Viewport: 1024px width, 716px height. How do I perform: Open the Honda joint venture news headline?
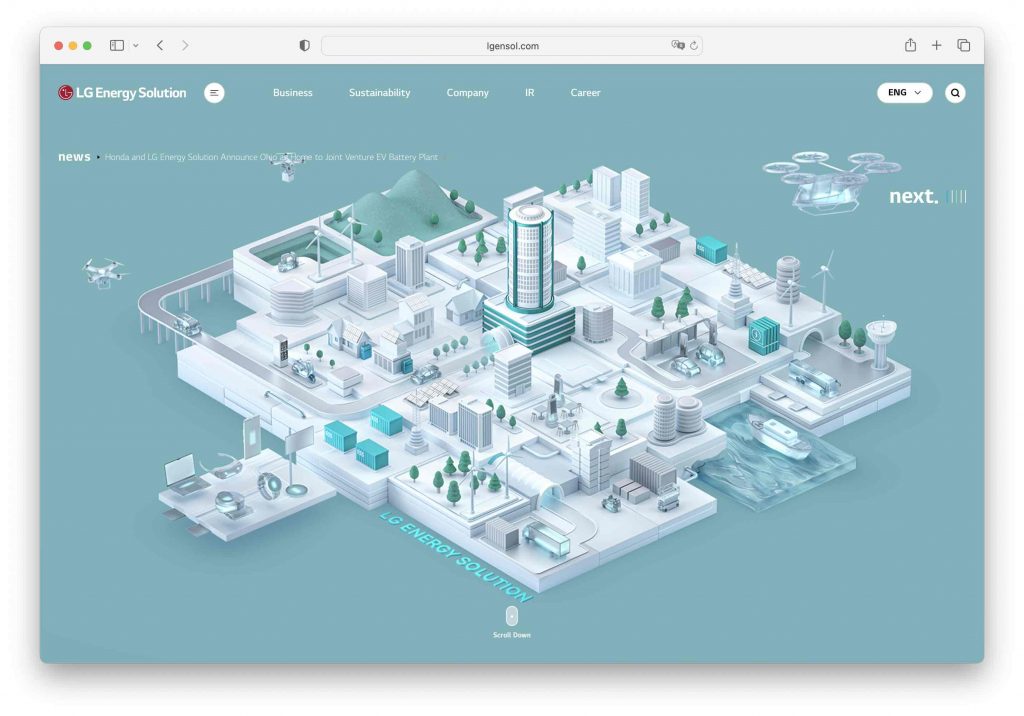coord(271,157)
